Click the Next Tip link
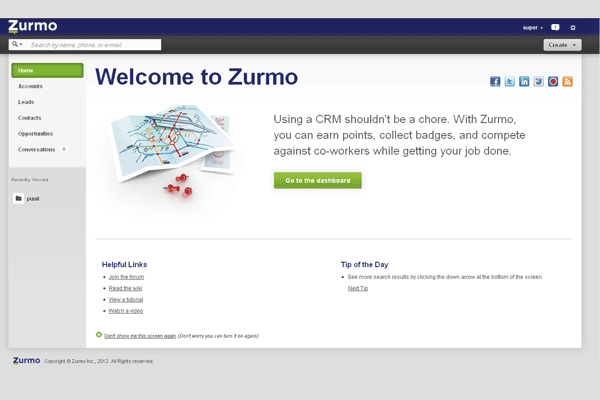 pyautogui.click(x=358, y=288)
